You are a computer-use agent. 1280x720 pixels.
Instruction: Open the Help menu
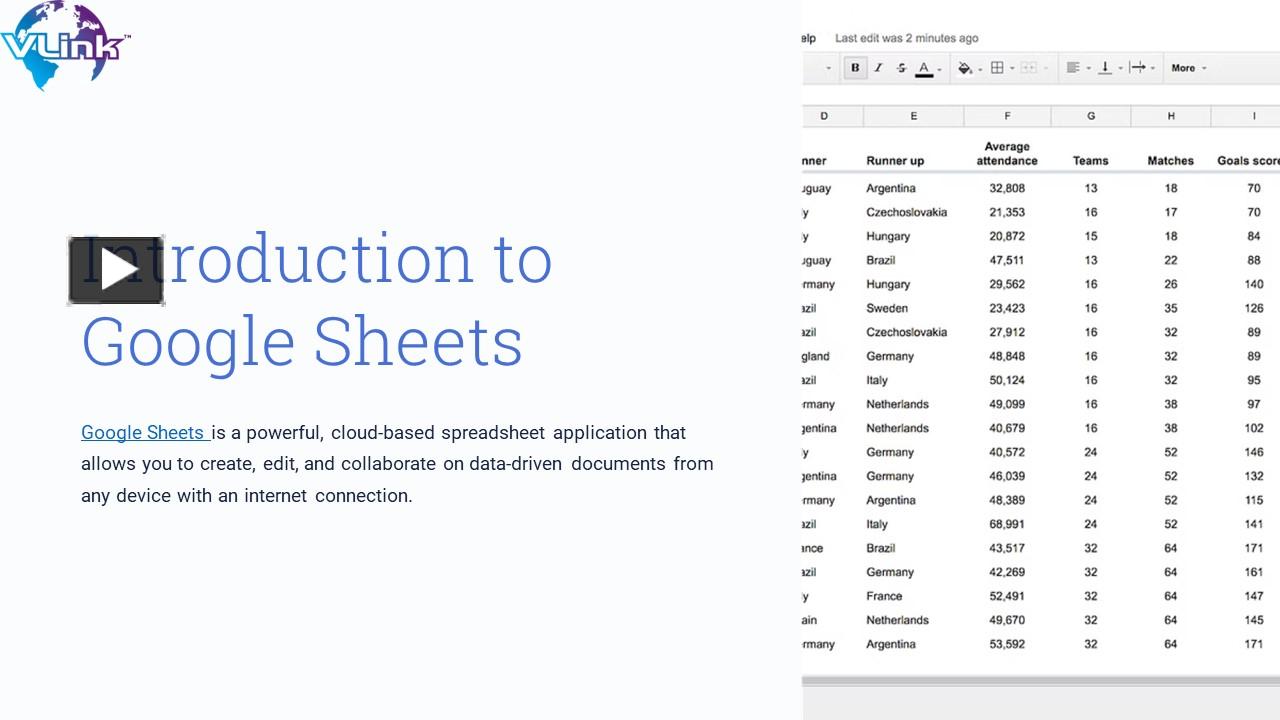point(805,38)
